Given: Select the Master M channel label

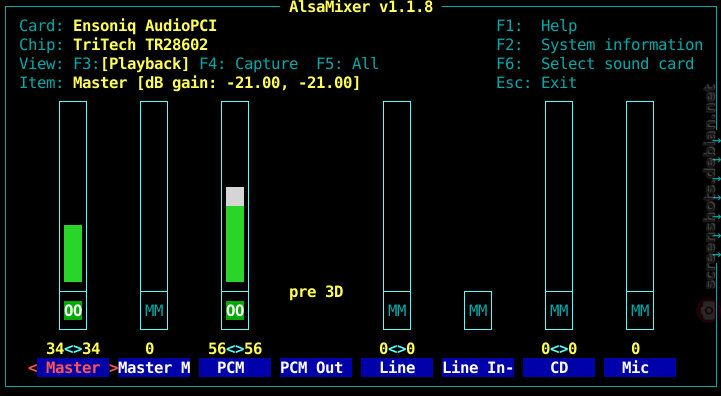Looking at the screenshot, I should pos(154,367).
